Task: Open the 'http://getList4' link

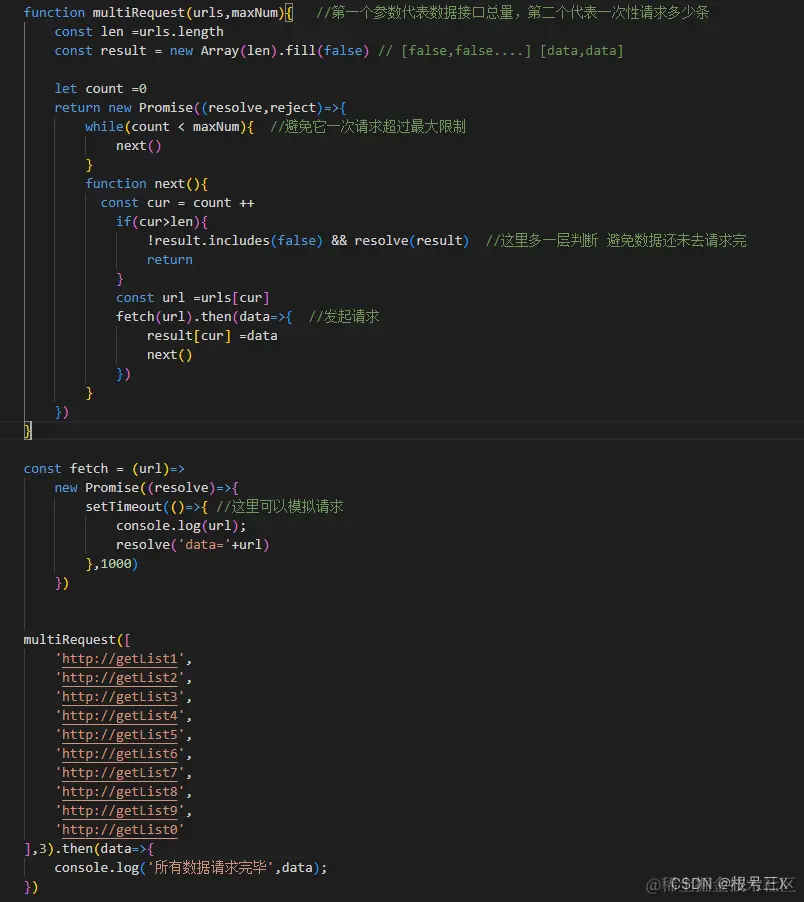Action: click(120, 716)
